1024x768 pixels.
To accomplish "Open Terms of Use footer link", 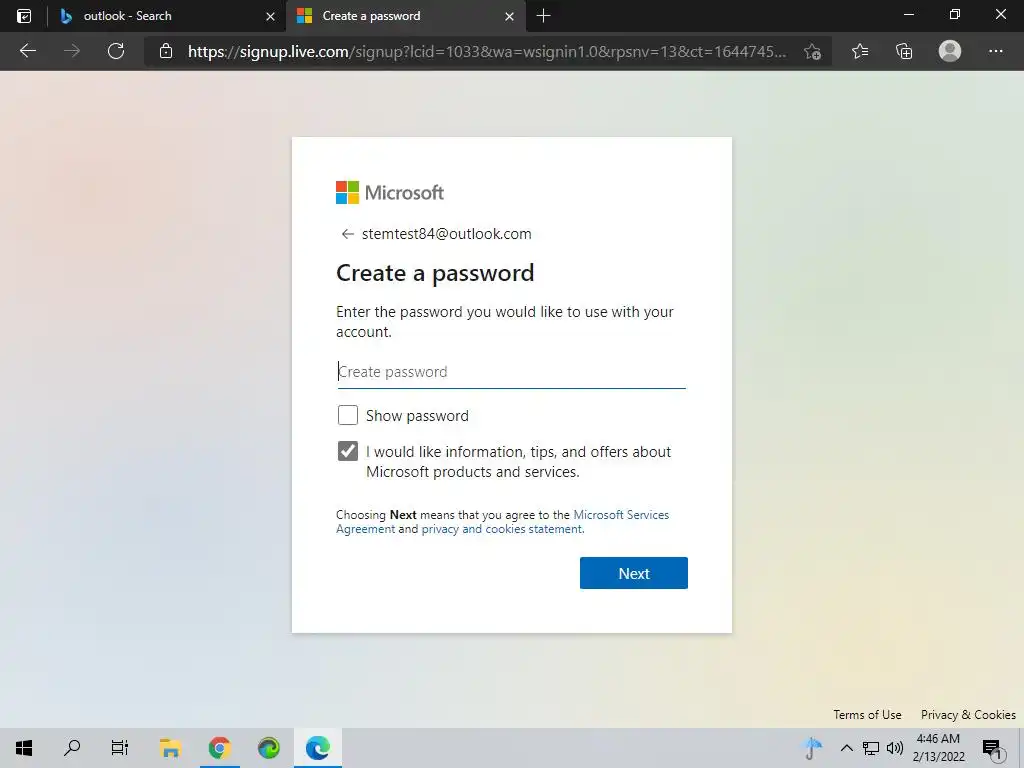I will click(867, 715).
